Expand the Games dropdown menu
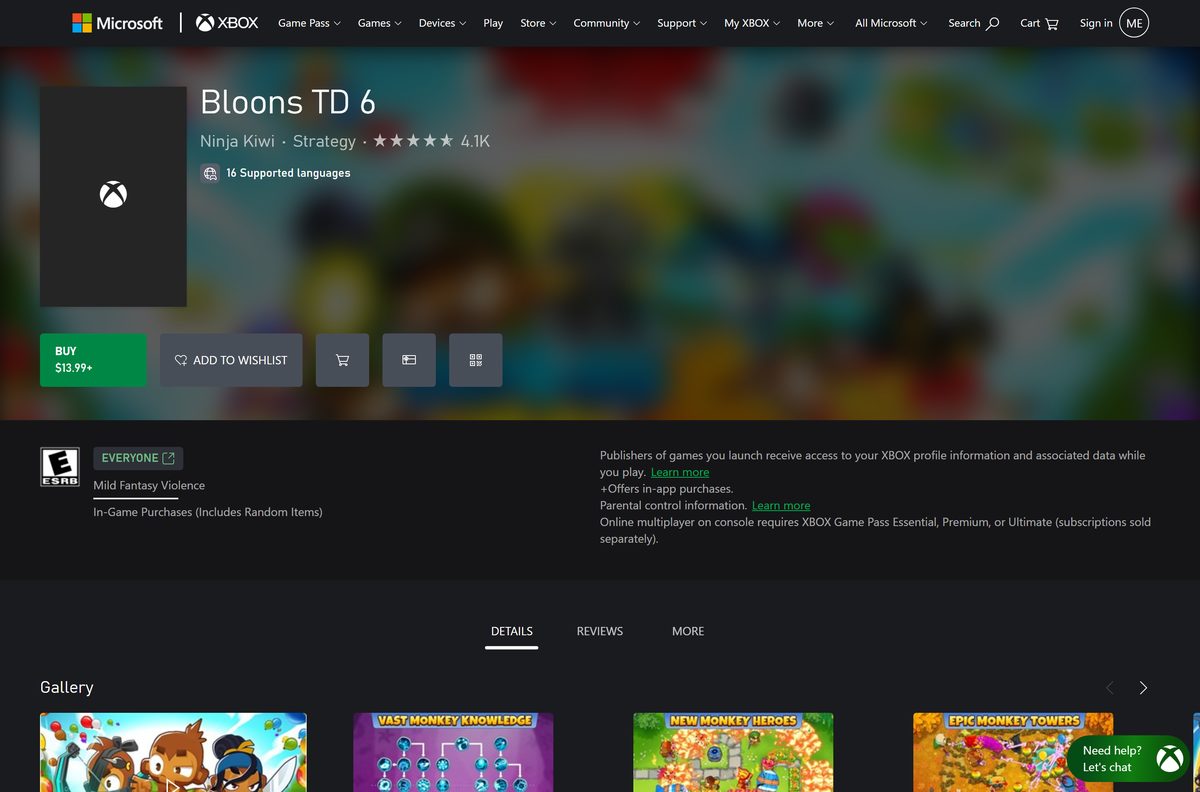 click(x=380, y=23)
